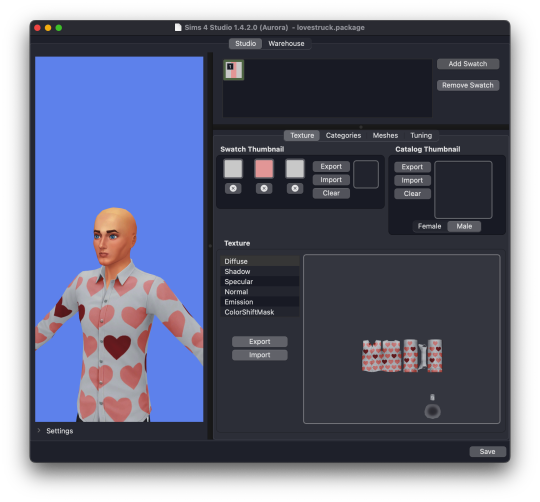This screenshot has width=540, height=502.
Task: Pick the third gray swatch color
Action: (x=295, y=168)
